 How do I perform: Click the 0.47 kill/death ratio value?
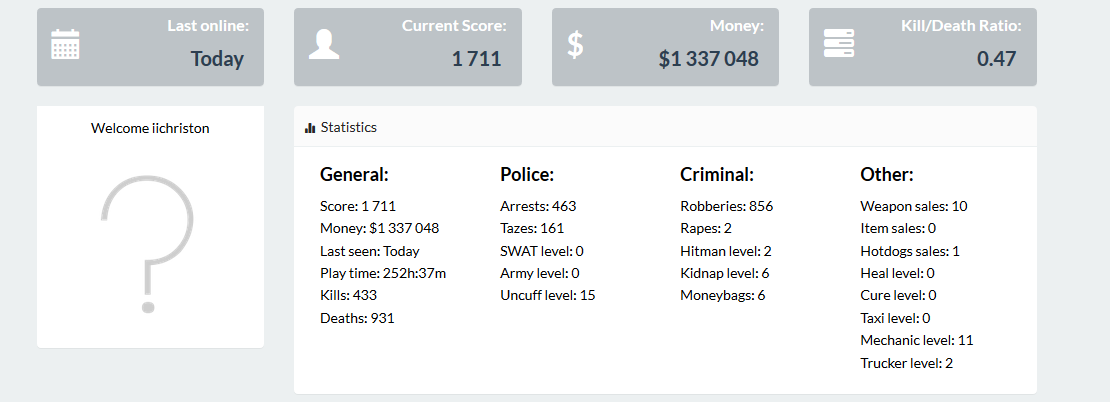click(x=997, y=59)
